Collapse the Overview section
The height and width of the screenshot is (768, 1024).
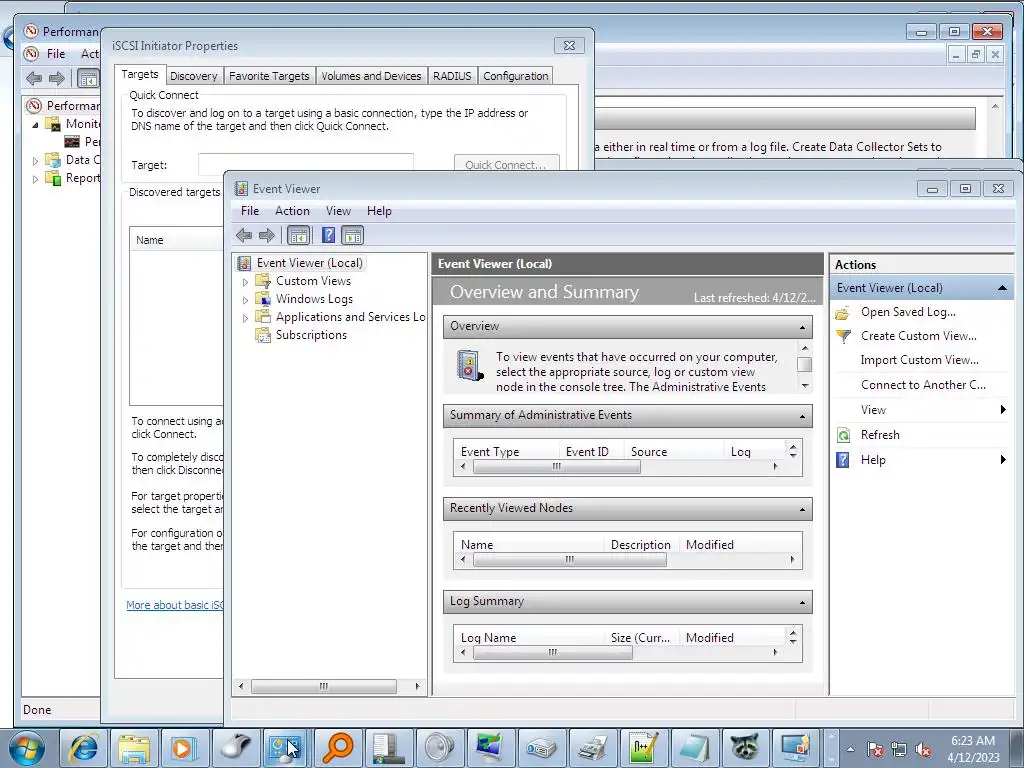803,327
